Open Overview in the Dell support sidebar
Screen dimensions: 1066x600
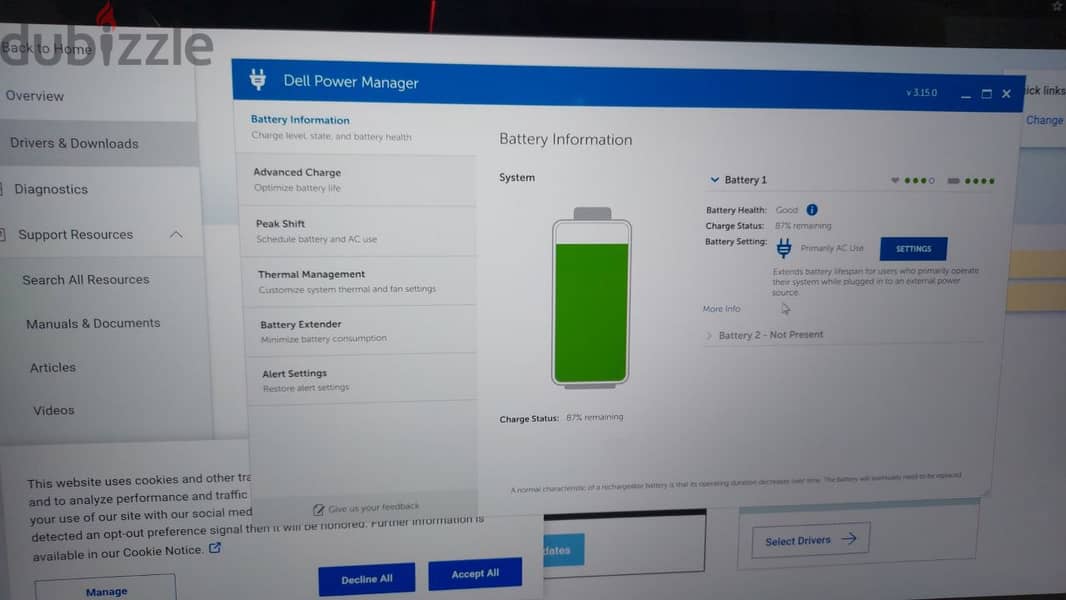35,96
